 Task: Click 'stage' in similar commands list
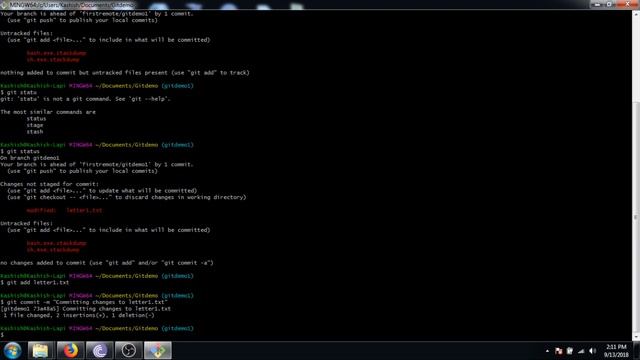click(35, 125)
